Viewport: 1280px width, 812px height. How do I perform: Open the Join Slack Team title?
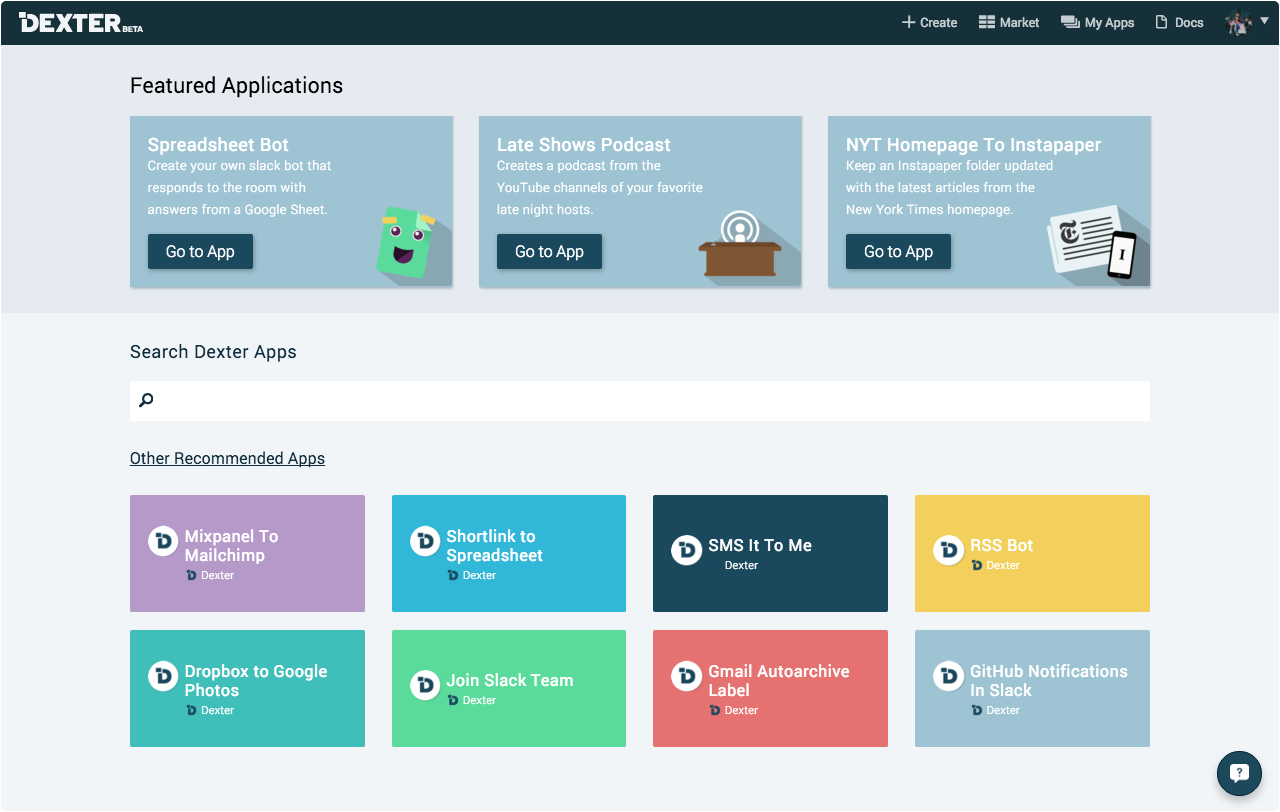[x=510, y=680]
